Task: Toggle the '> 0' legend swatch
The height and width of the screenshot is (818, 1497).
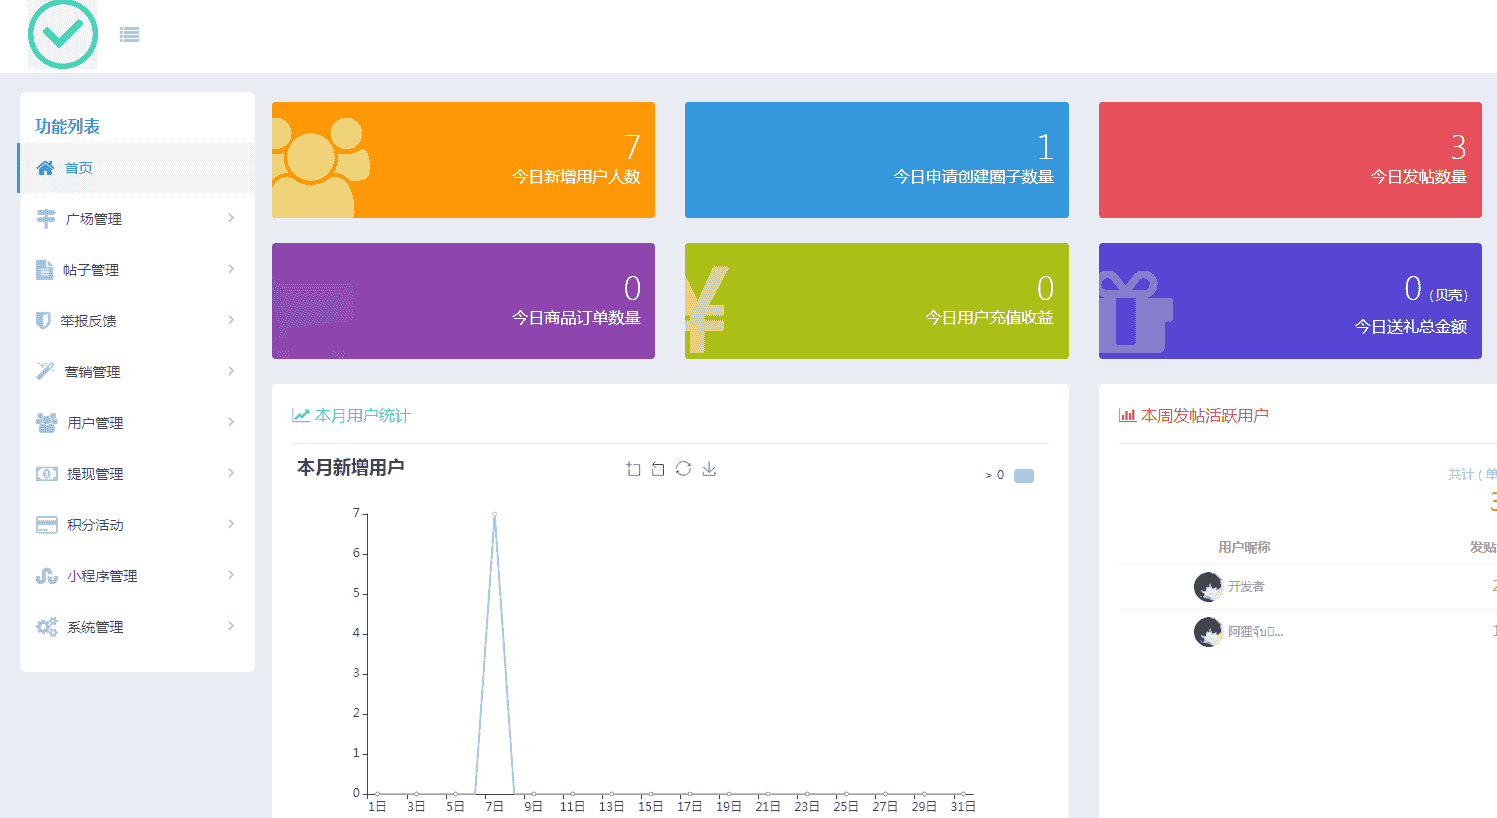Action: click(x=1024, y=476)
